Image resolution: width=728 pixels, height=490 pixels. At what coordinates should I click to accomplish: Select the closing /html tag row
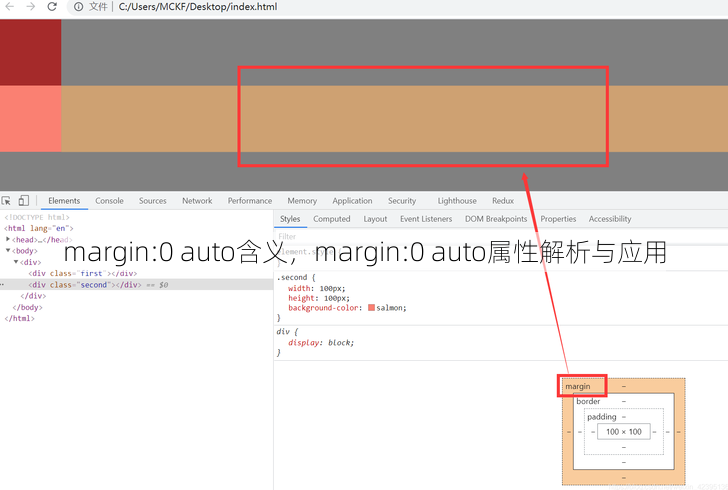[x=20, y=318]
